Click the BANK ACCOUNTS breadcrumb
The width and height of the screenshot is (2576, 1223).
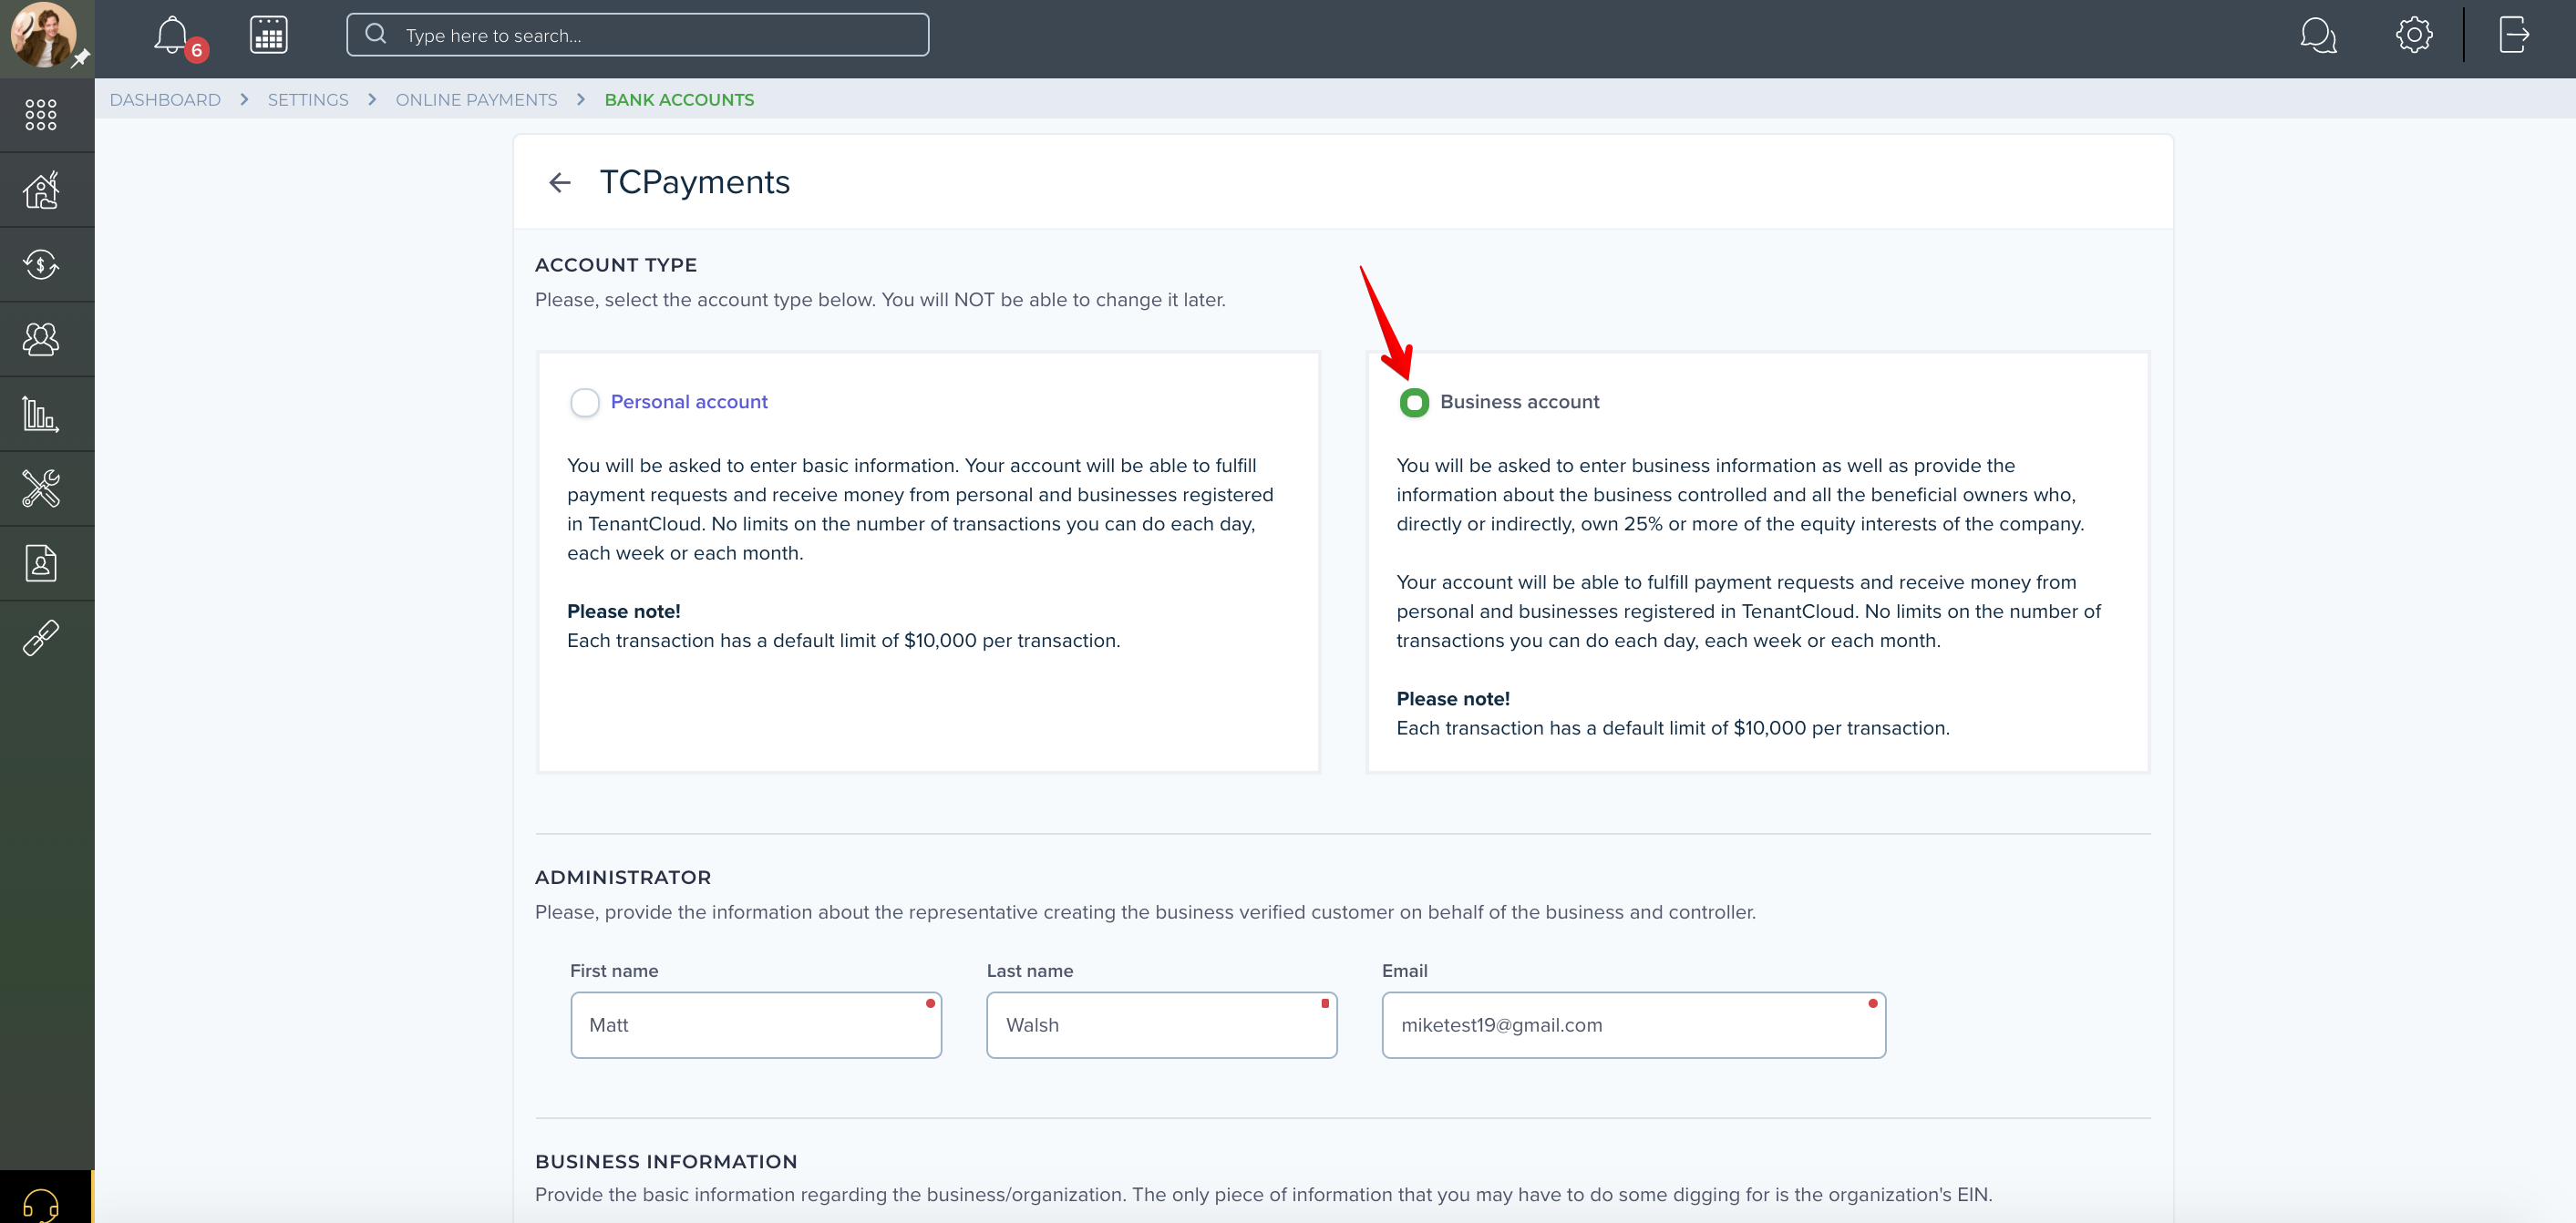(679, 100)
